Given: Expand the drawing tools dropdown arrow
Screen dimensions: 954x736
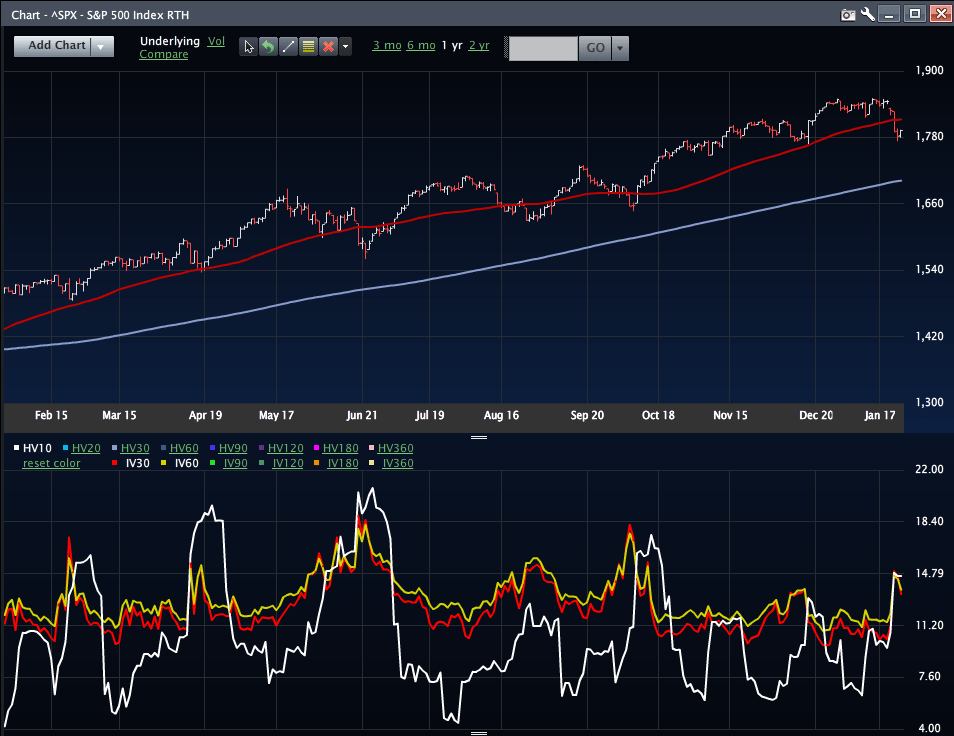Looking at the screenshot, I should [x=345, y=46].
